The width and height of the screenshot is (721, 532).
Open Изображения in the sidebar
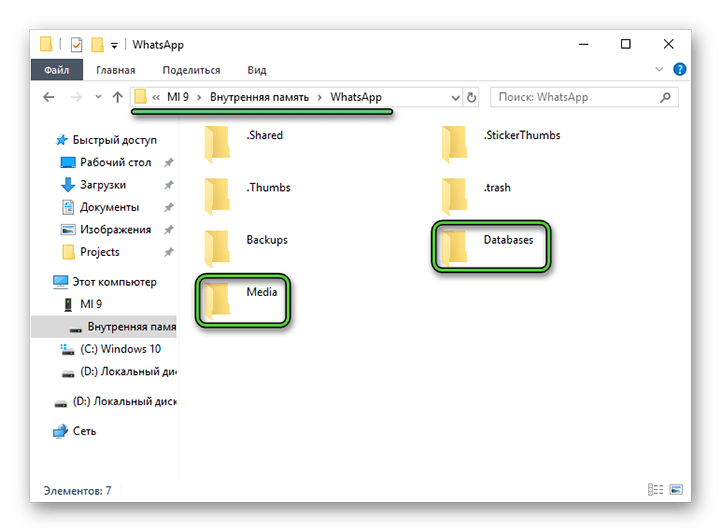[x=106, y=229]
